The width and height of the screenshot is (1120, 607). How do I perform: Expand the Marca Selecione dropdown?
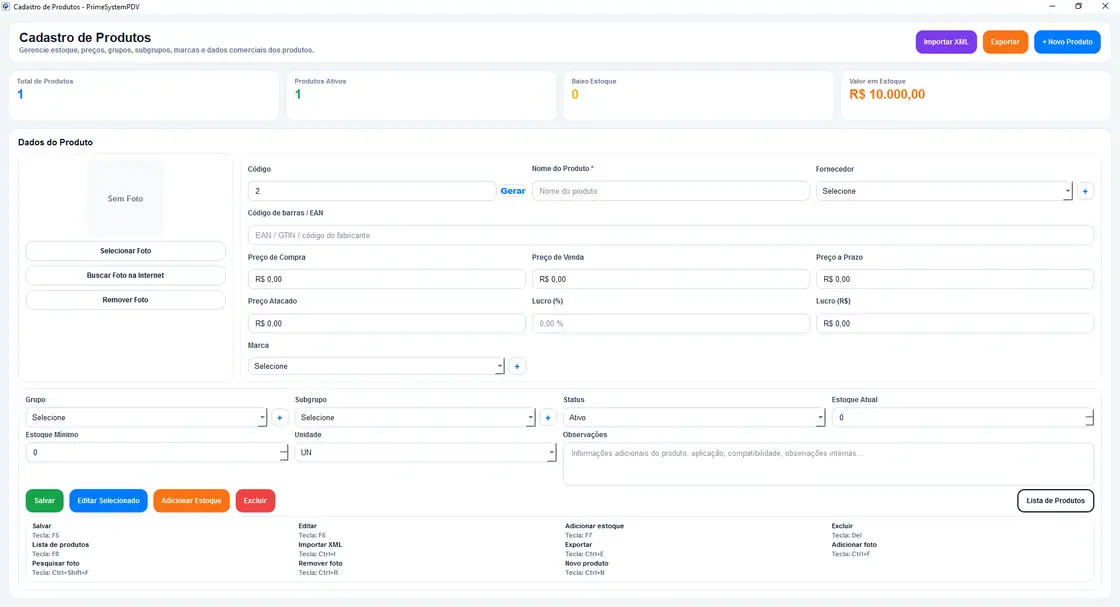click(x=376, y=366)
